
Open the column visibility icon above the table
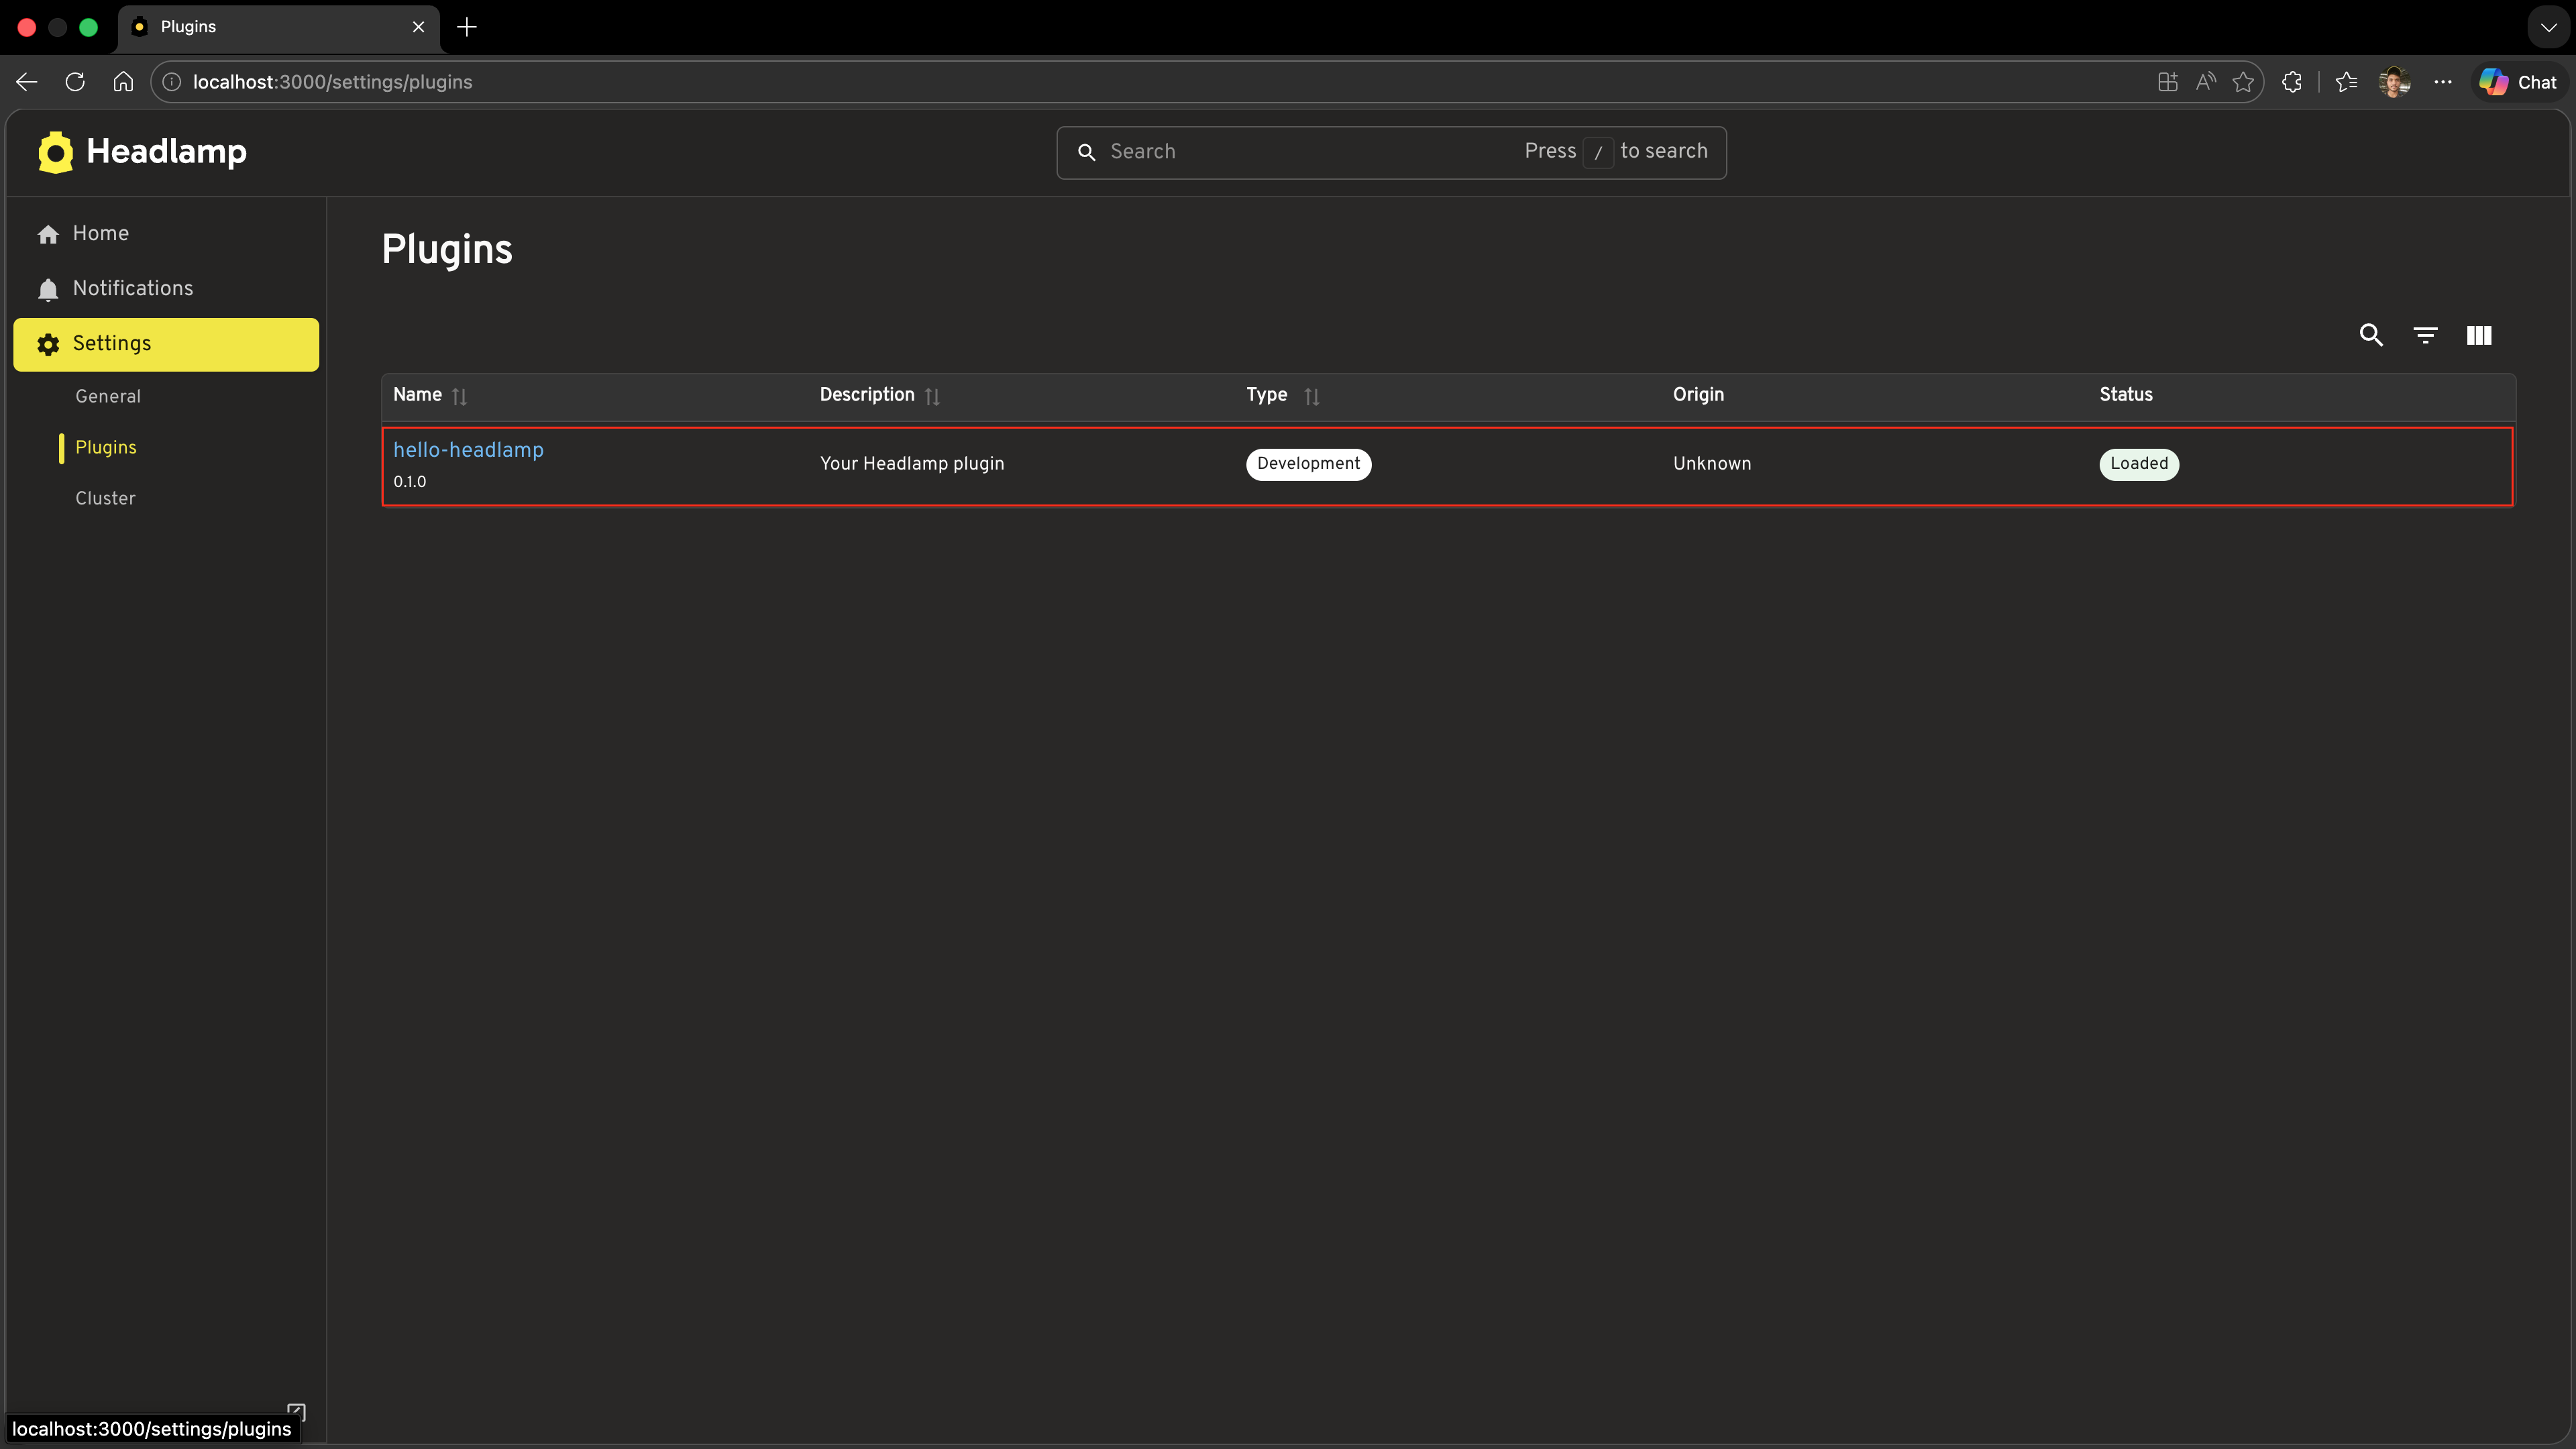[2479, 335]
